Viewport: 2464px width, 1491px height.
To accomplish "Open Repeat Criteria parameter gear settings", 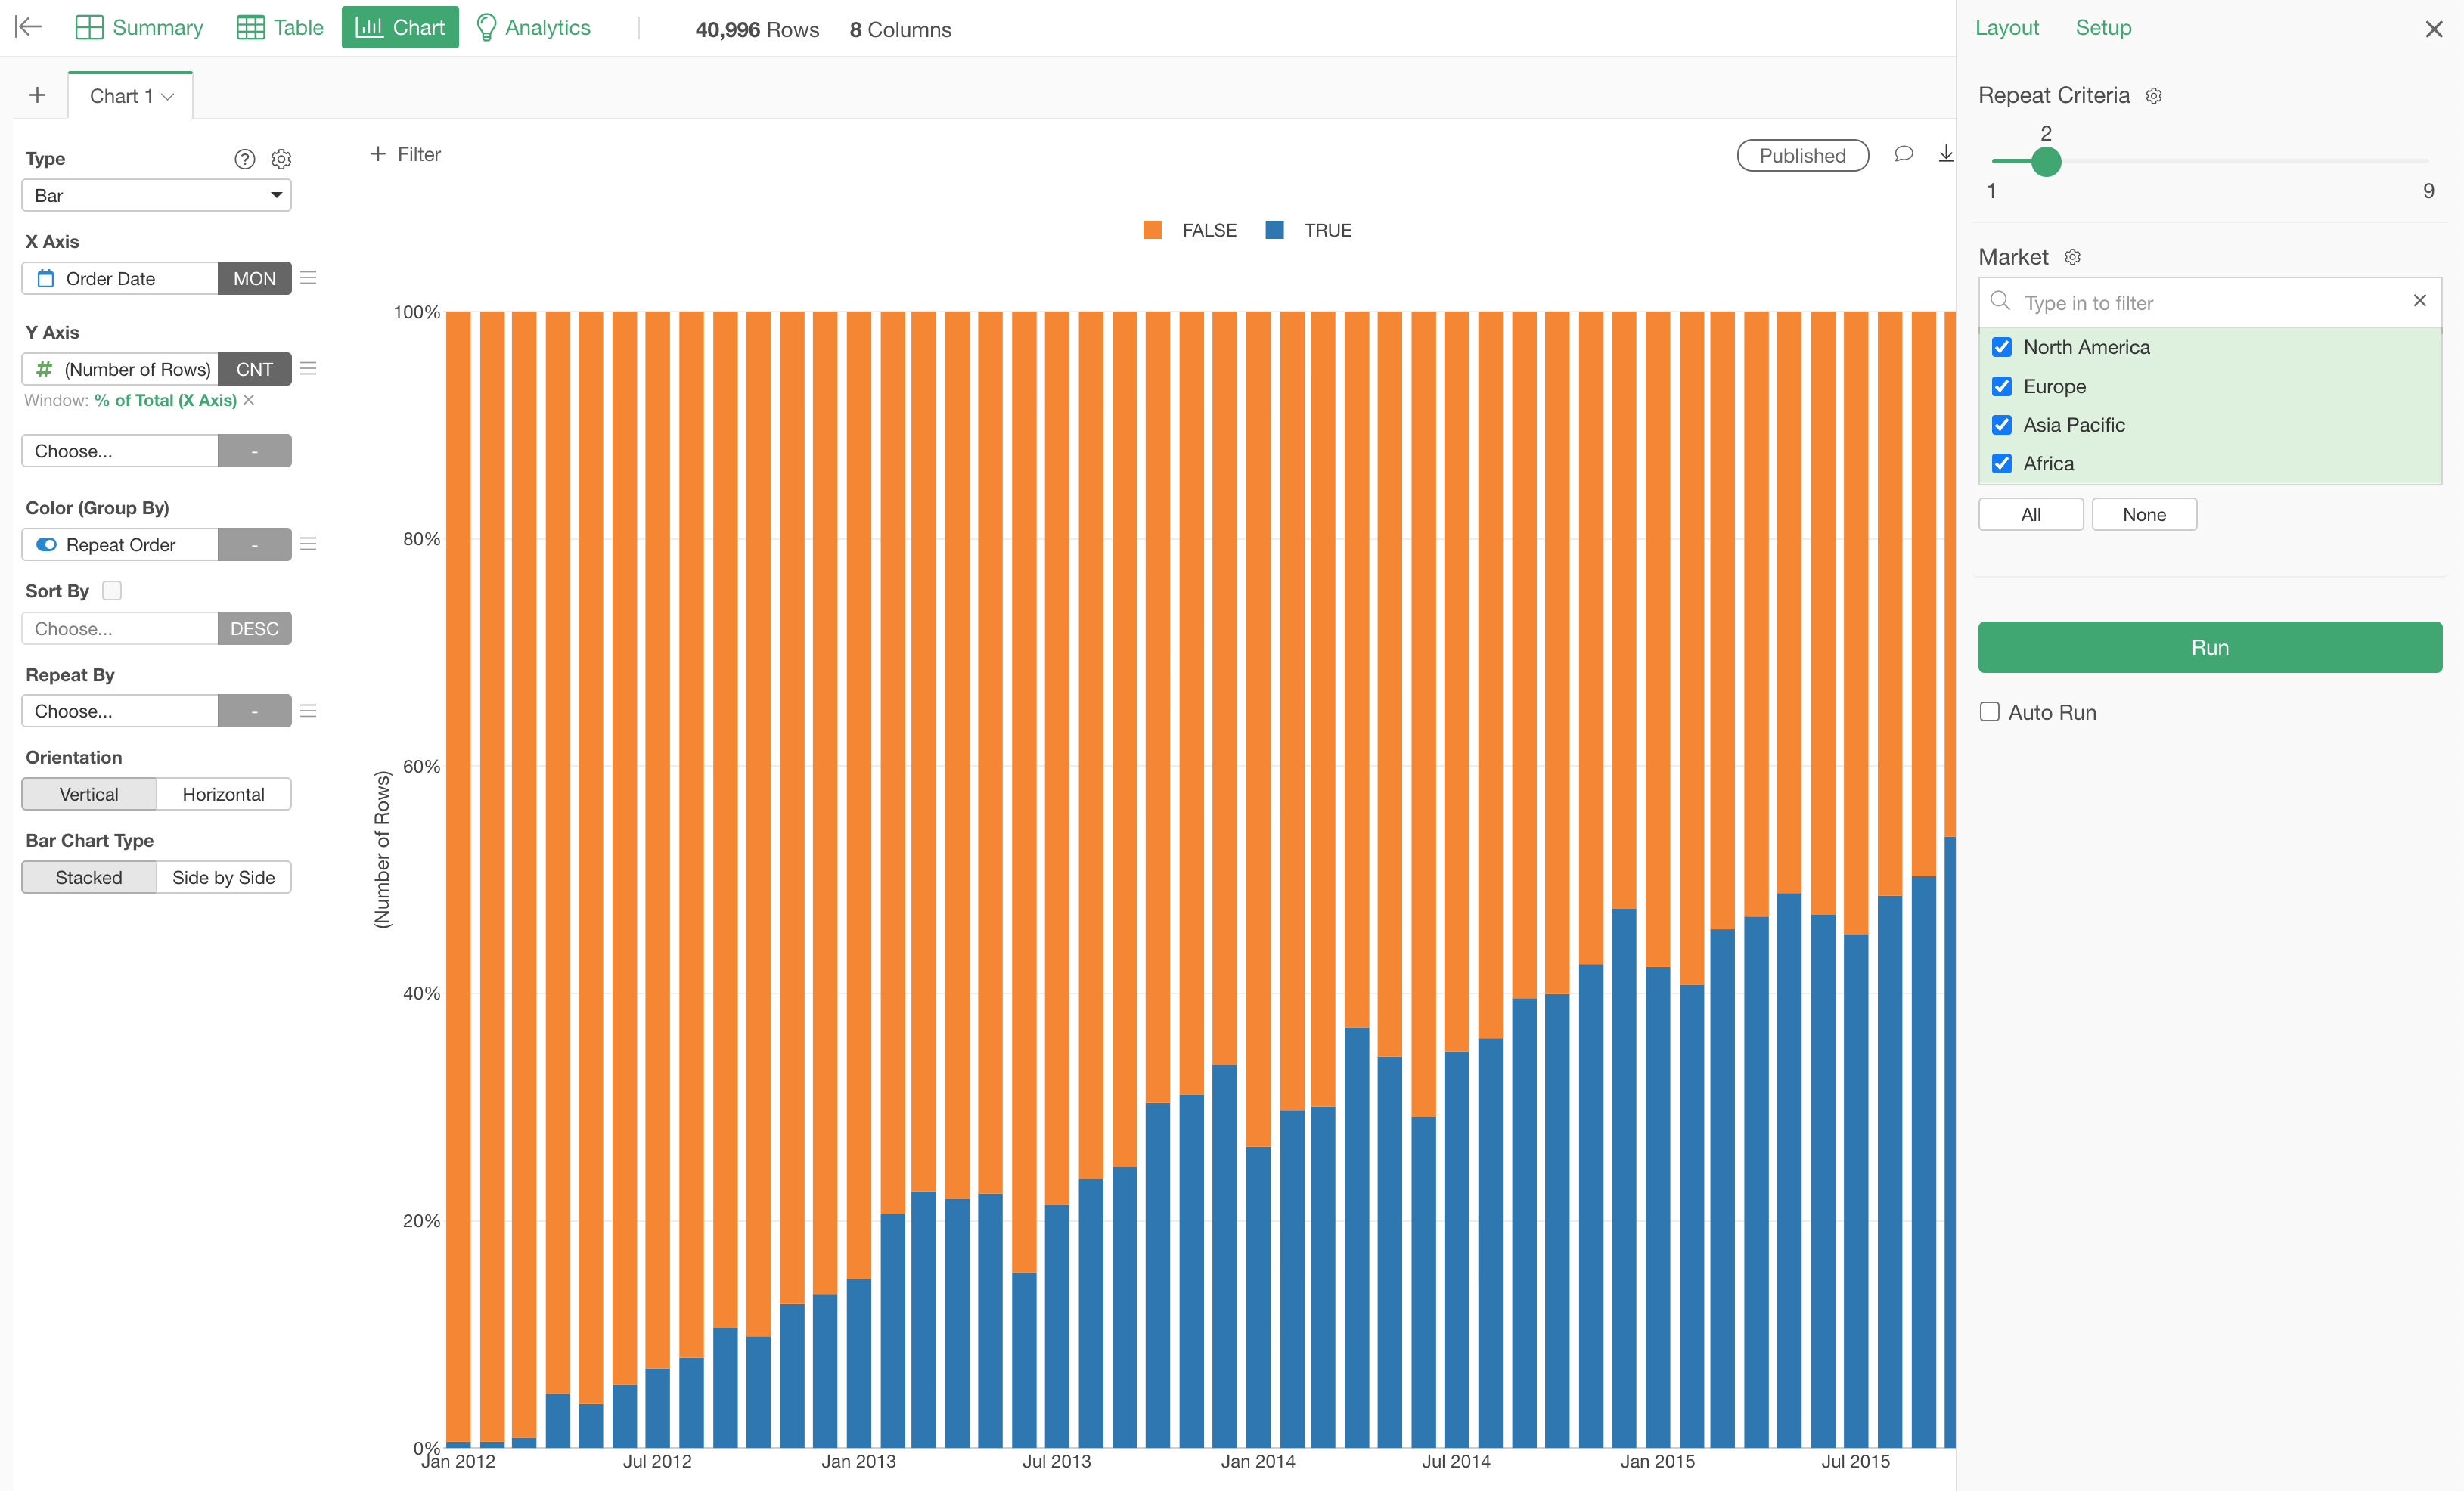I will [x=2154, y=96].
